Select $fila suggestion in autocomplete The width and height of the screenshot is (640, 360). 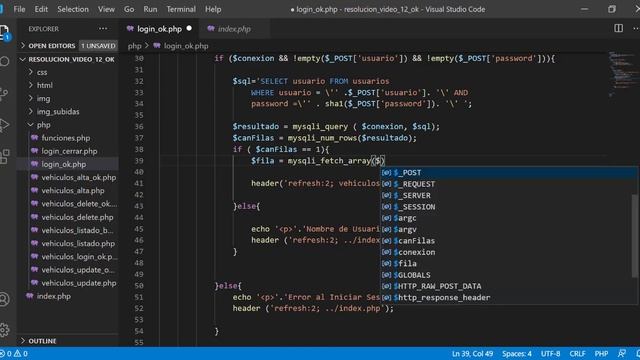pyautogui.click(x=509, y=264)
